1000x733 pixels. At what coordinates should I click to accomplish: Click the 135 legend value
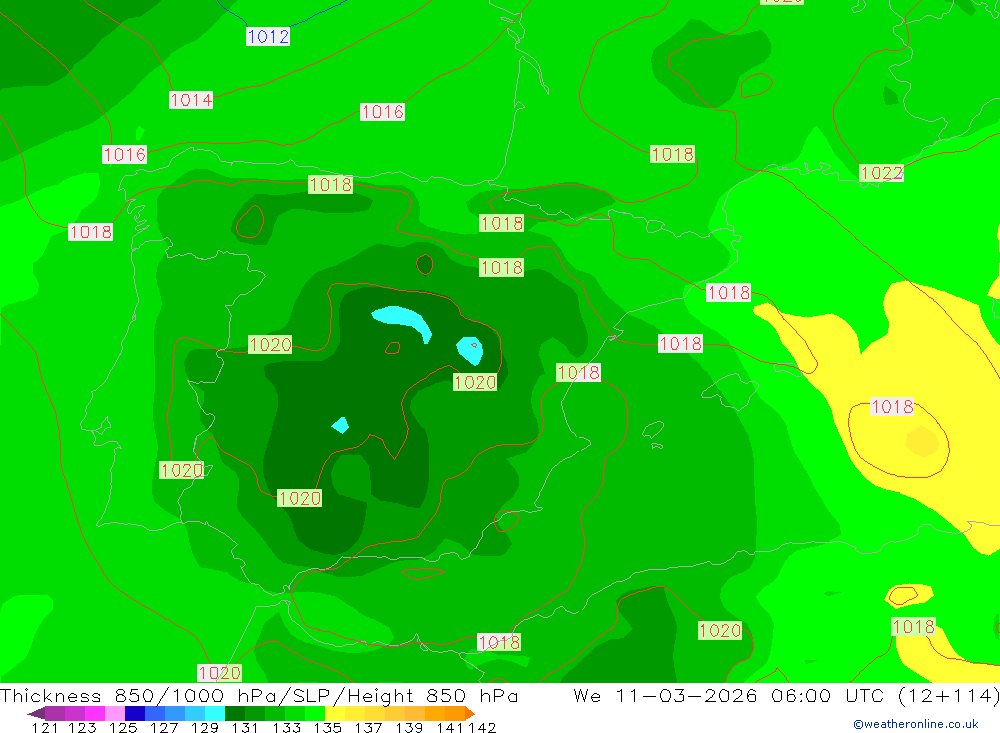(x=328, y=727)
